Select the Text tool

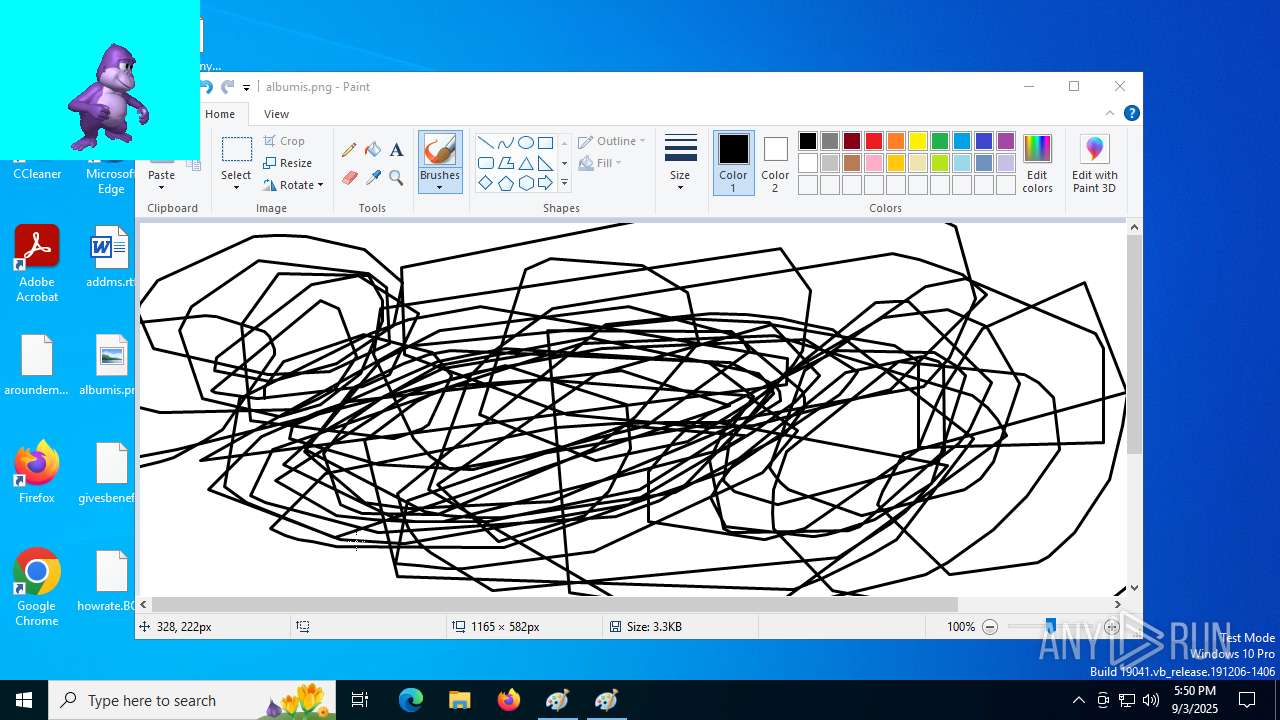[x=396, y=150]
